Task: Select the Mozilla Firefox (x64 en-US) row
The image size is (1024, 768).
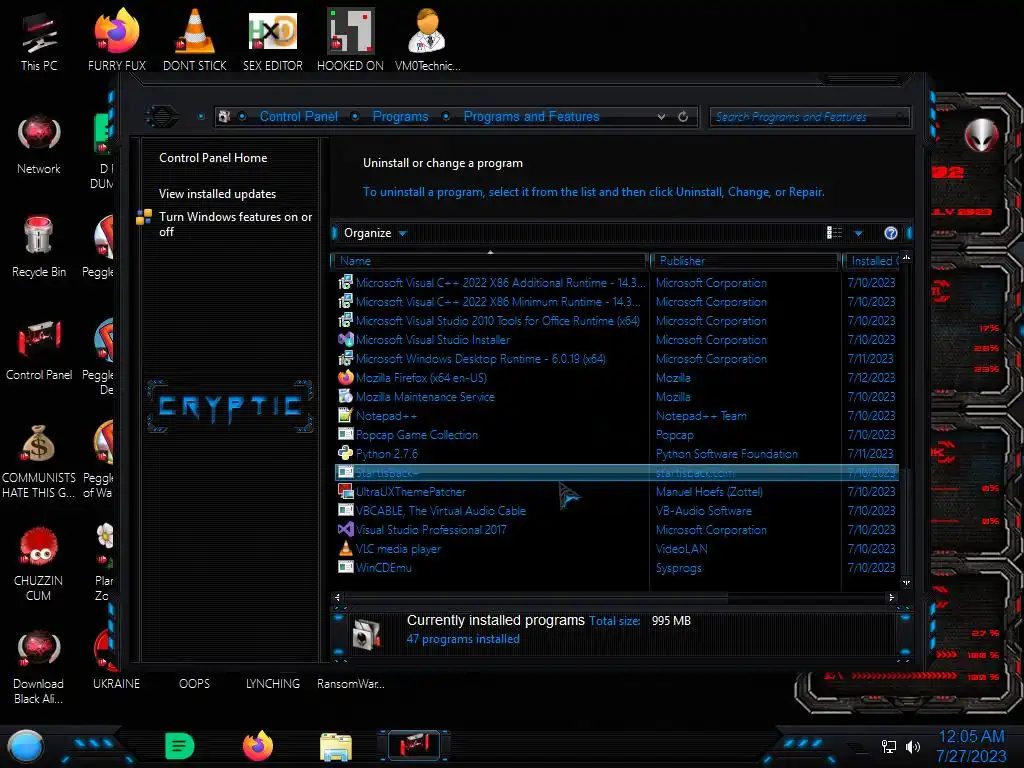Action: click(x=617, y=377)
